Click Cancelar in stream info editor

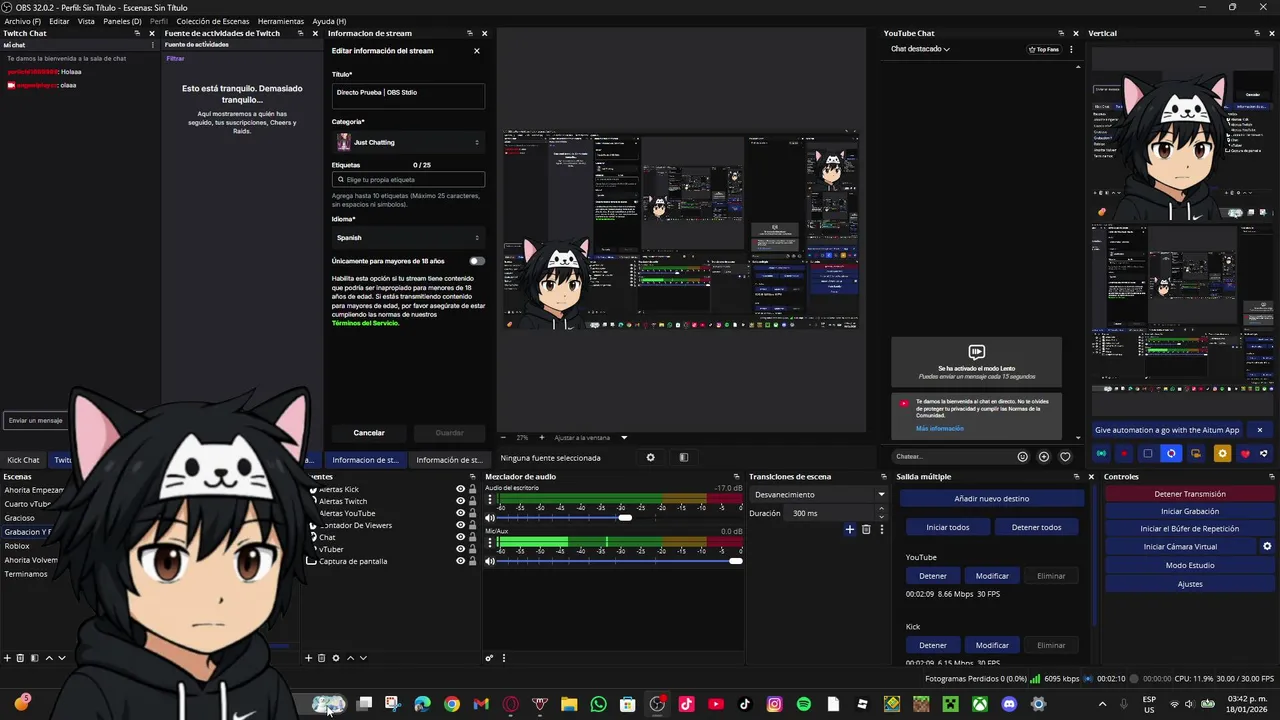pyautogui.click(x=369, y=433)
